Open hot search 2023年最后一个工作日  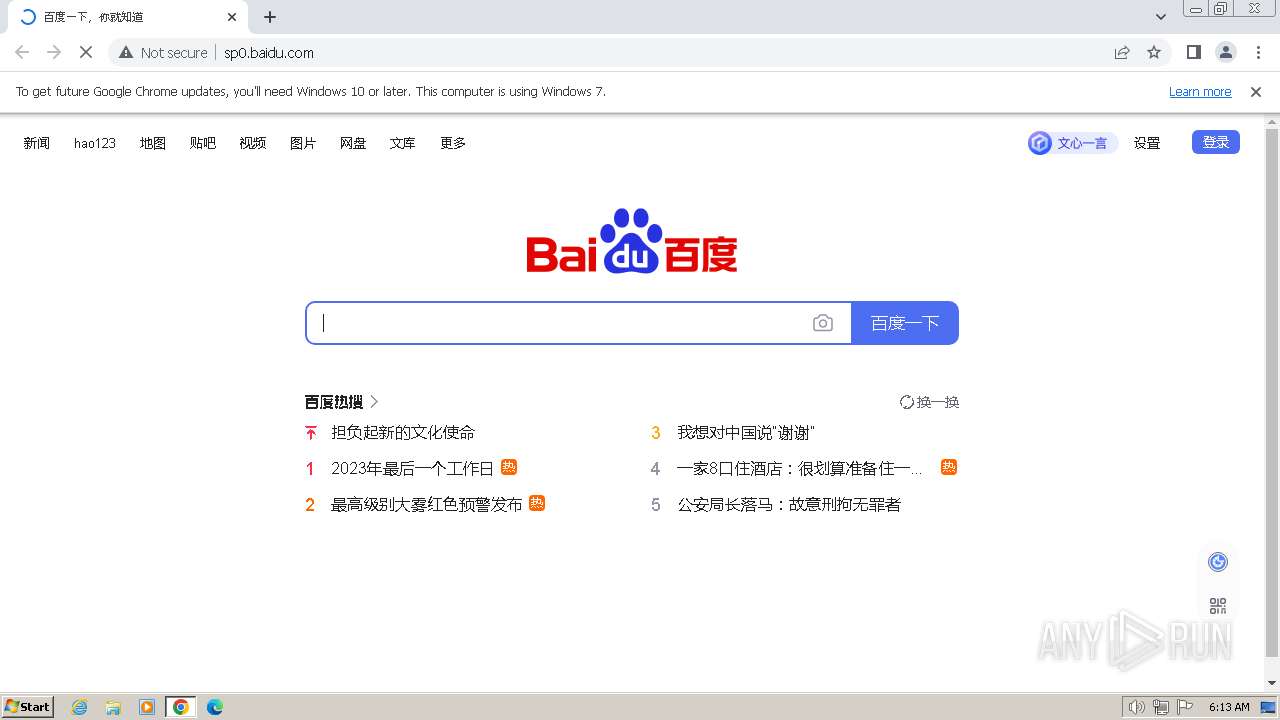[412, 468]
